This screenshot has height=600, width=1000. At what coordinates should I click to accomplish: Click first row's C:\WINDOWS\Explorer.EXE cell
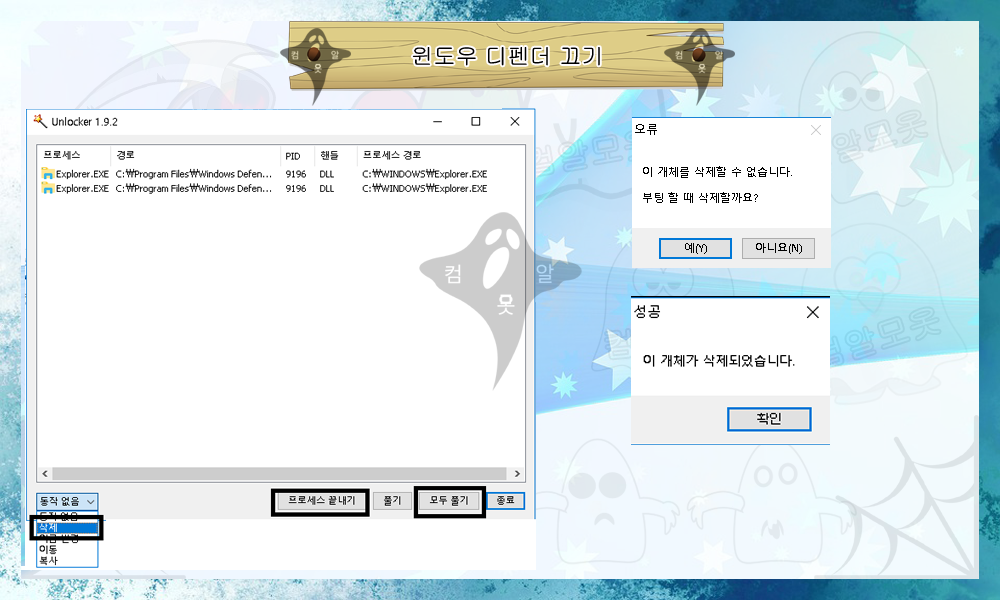(425, 173)
